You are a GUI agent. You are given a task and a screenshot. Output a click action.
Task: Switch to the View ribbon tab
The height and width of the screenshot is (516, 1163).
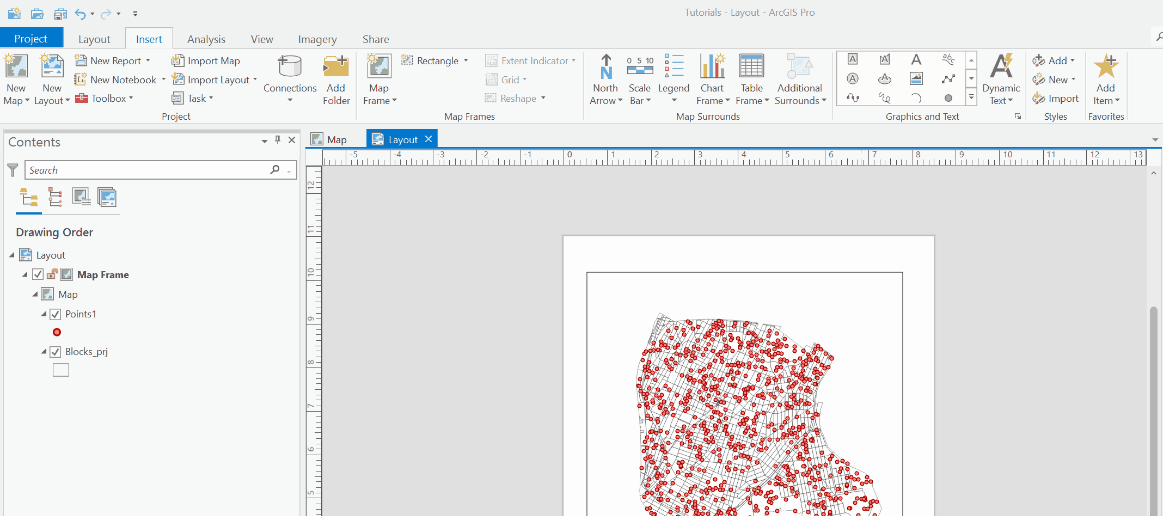(x=262, y=39)
